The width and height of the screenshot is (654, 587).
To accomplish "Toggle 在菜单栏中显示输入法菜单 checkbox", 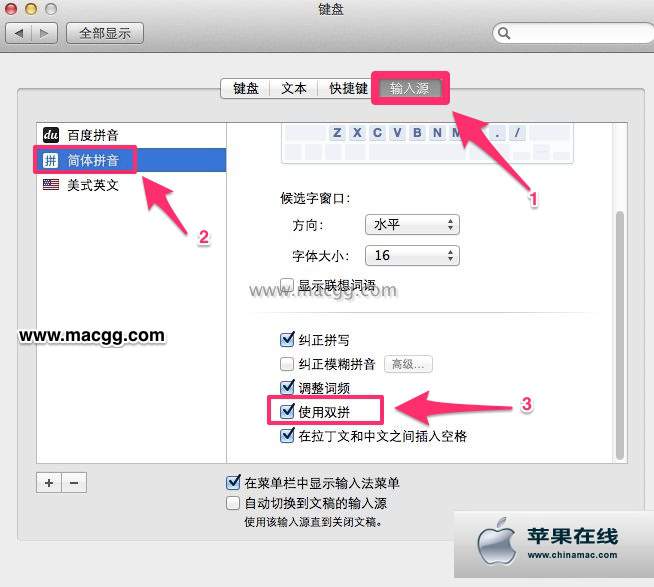I will 233,483.
